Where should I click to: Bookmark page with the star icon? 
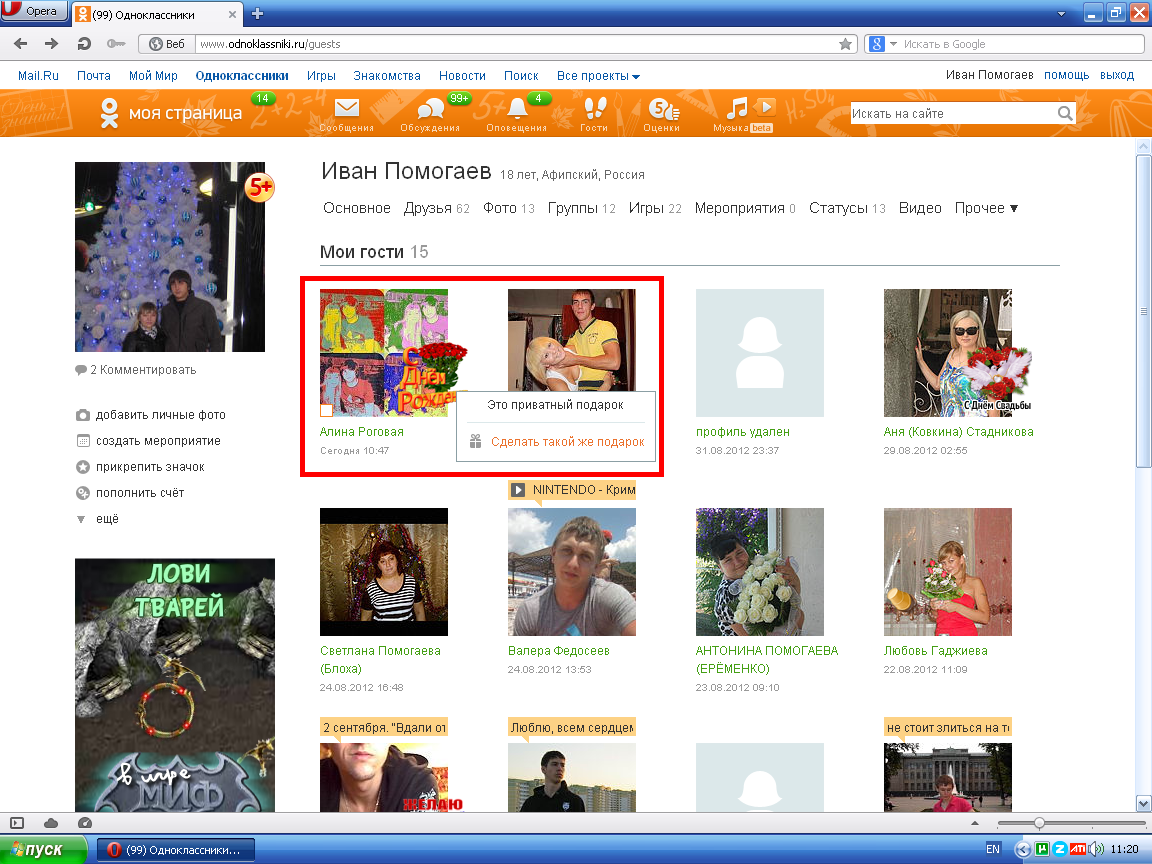point(846,44)
